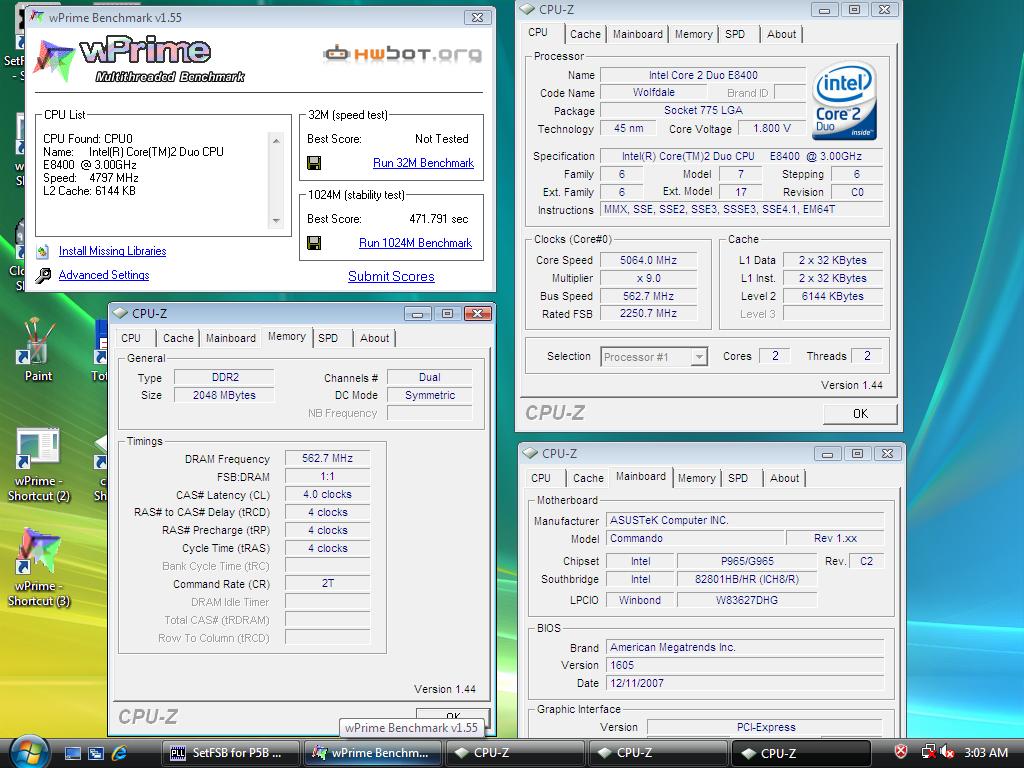Open Mainboard tab in CPU-Z processor window
1024x768 pixels.
[x=637, y=34]
